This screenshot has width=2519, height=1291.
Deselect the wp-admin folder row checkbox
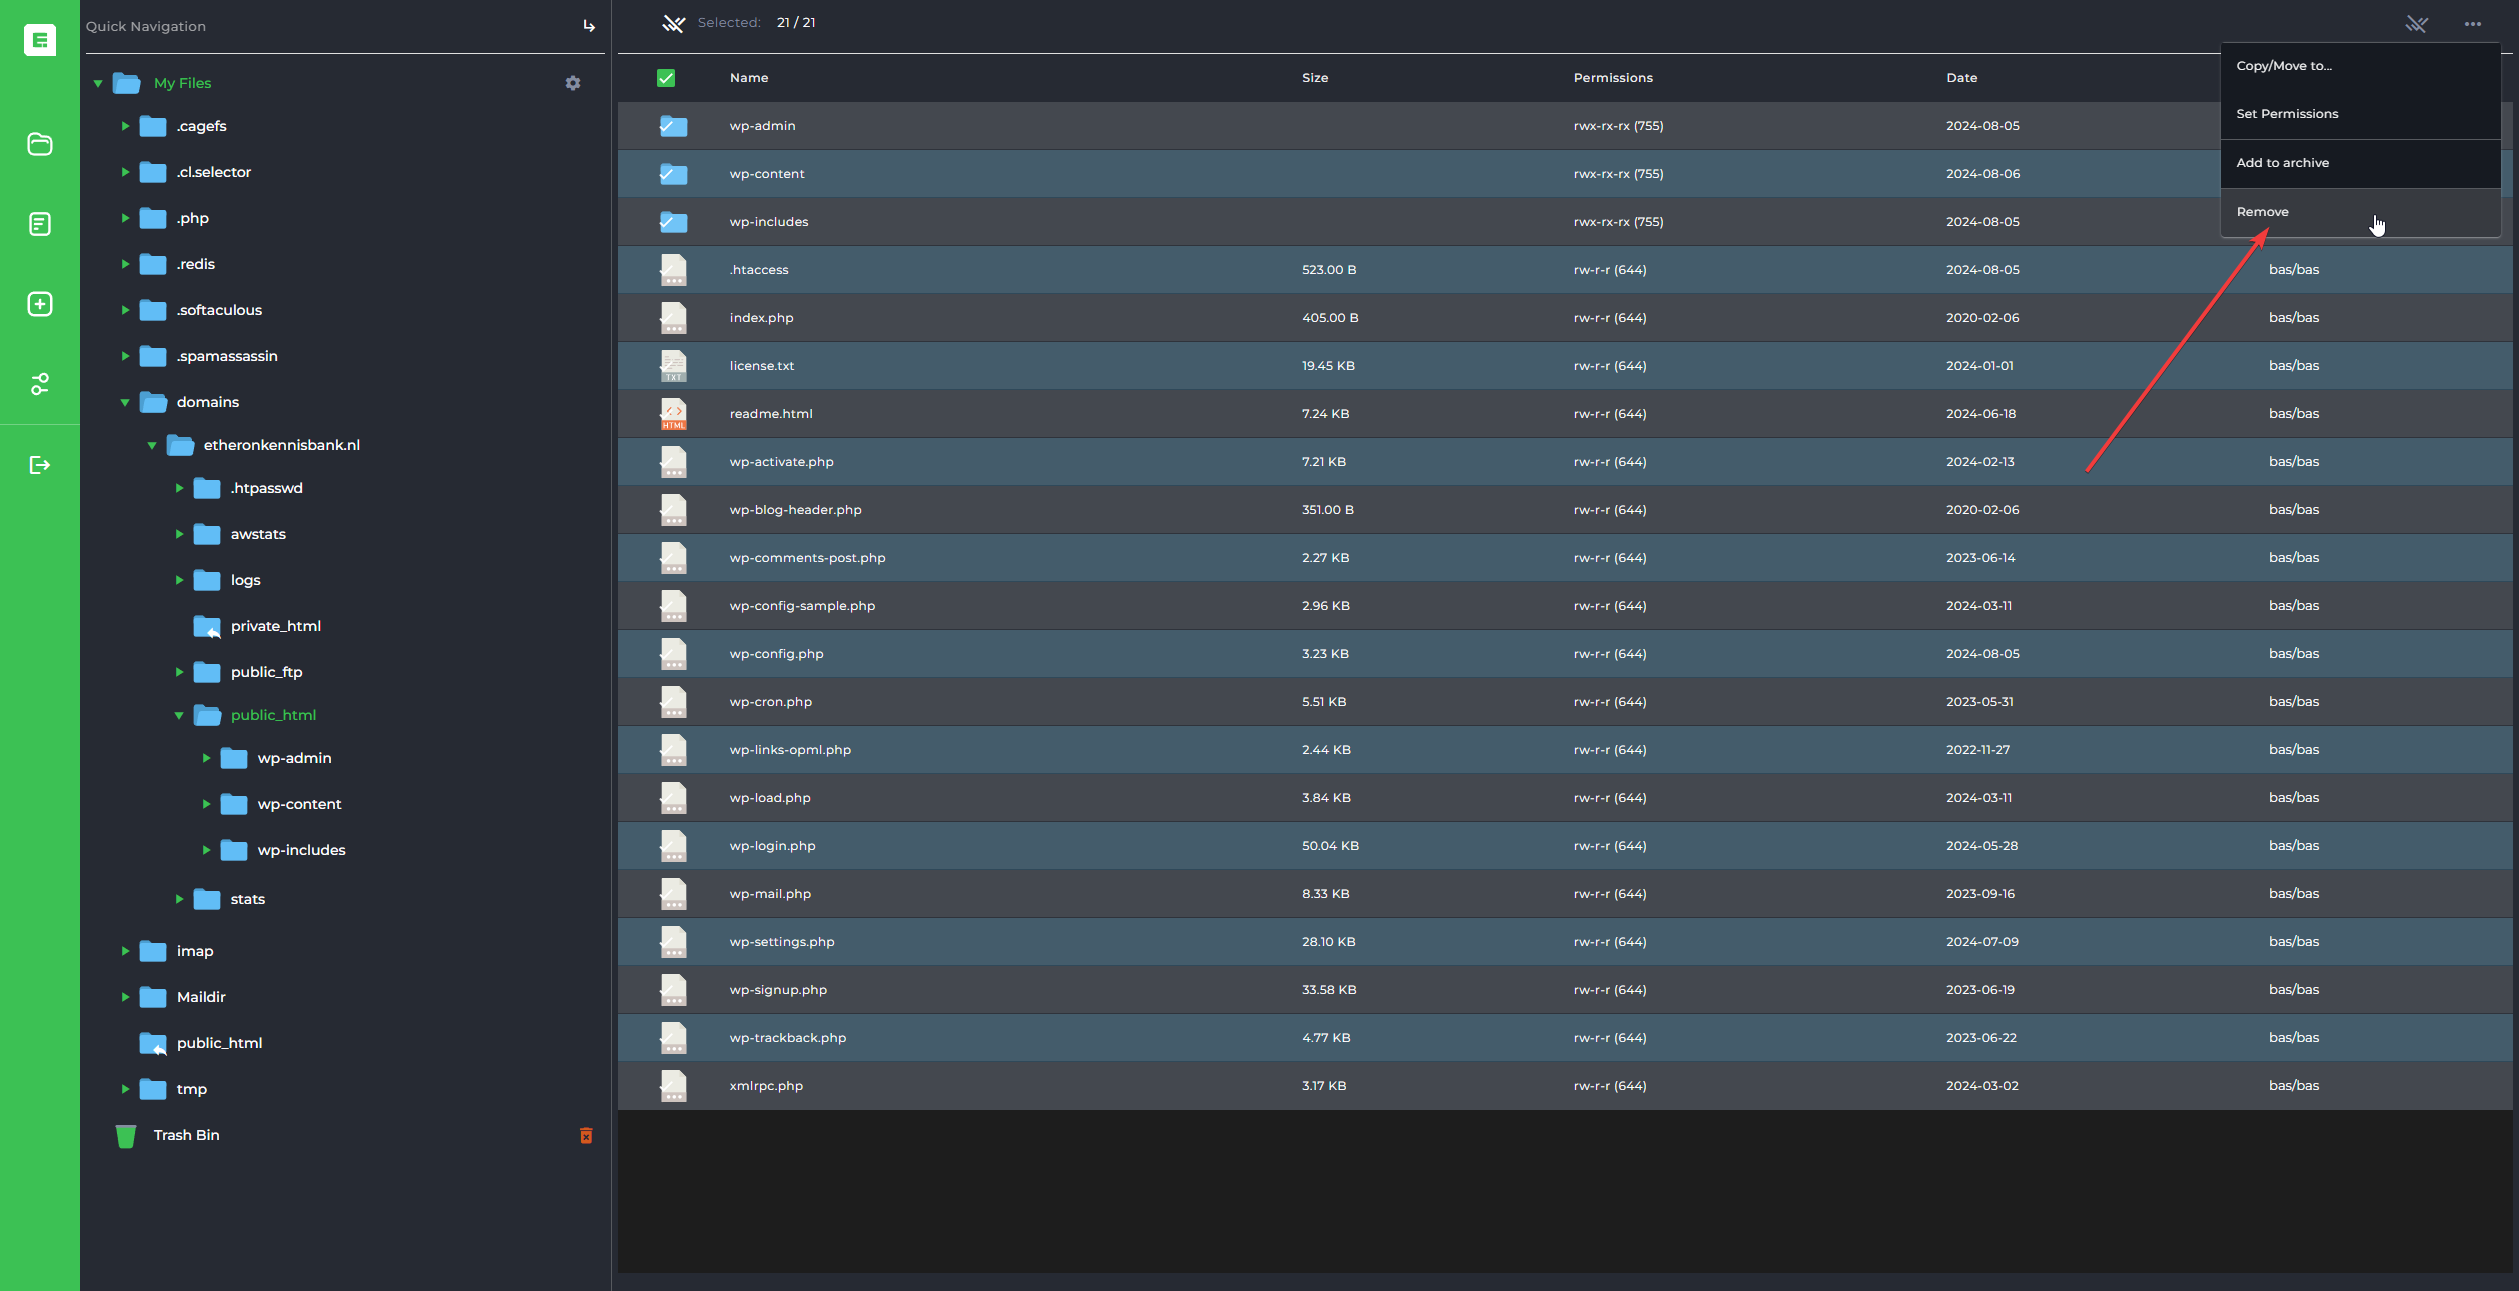(x=673, y=126)
